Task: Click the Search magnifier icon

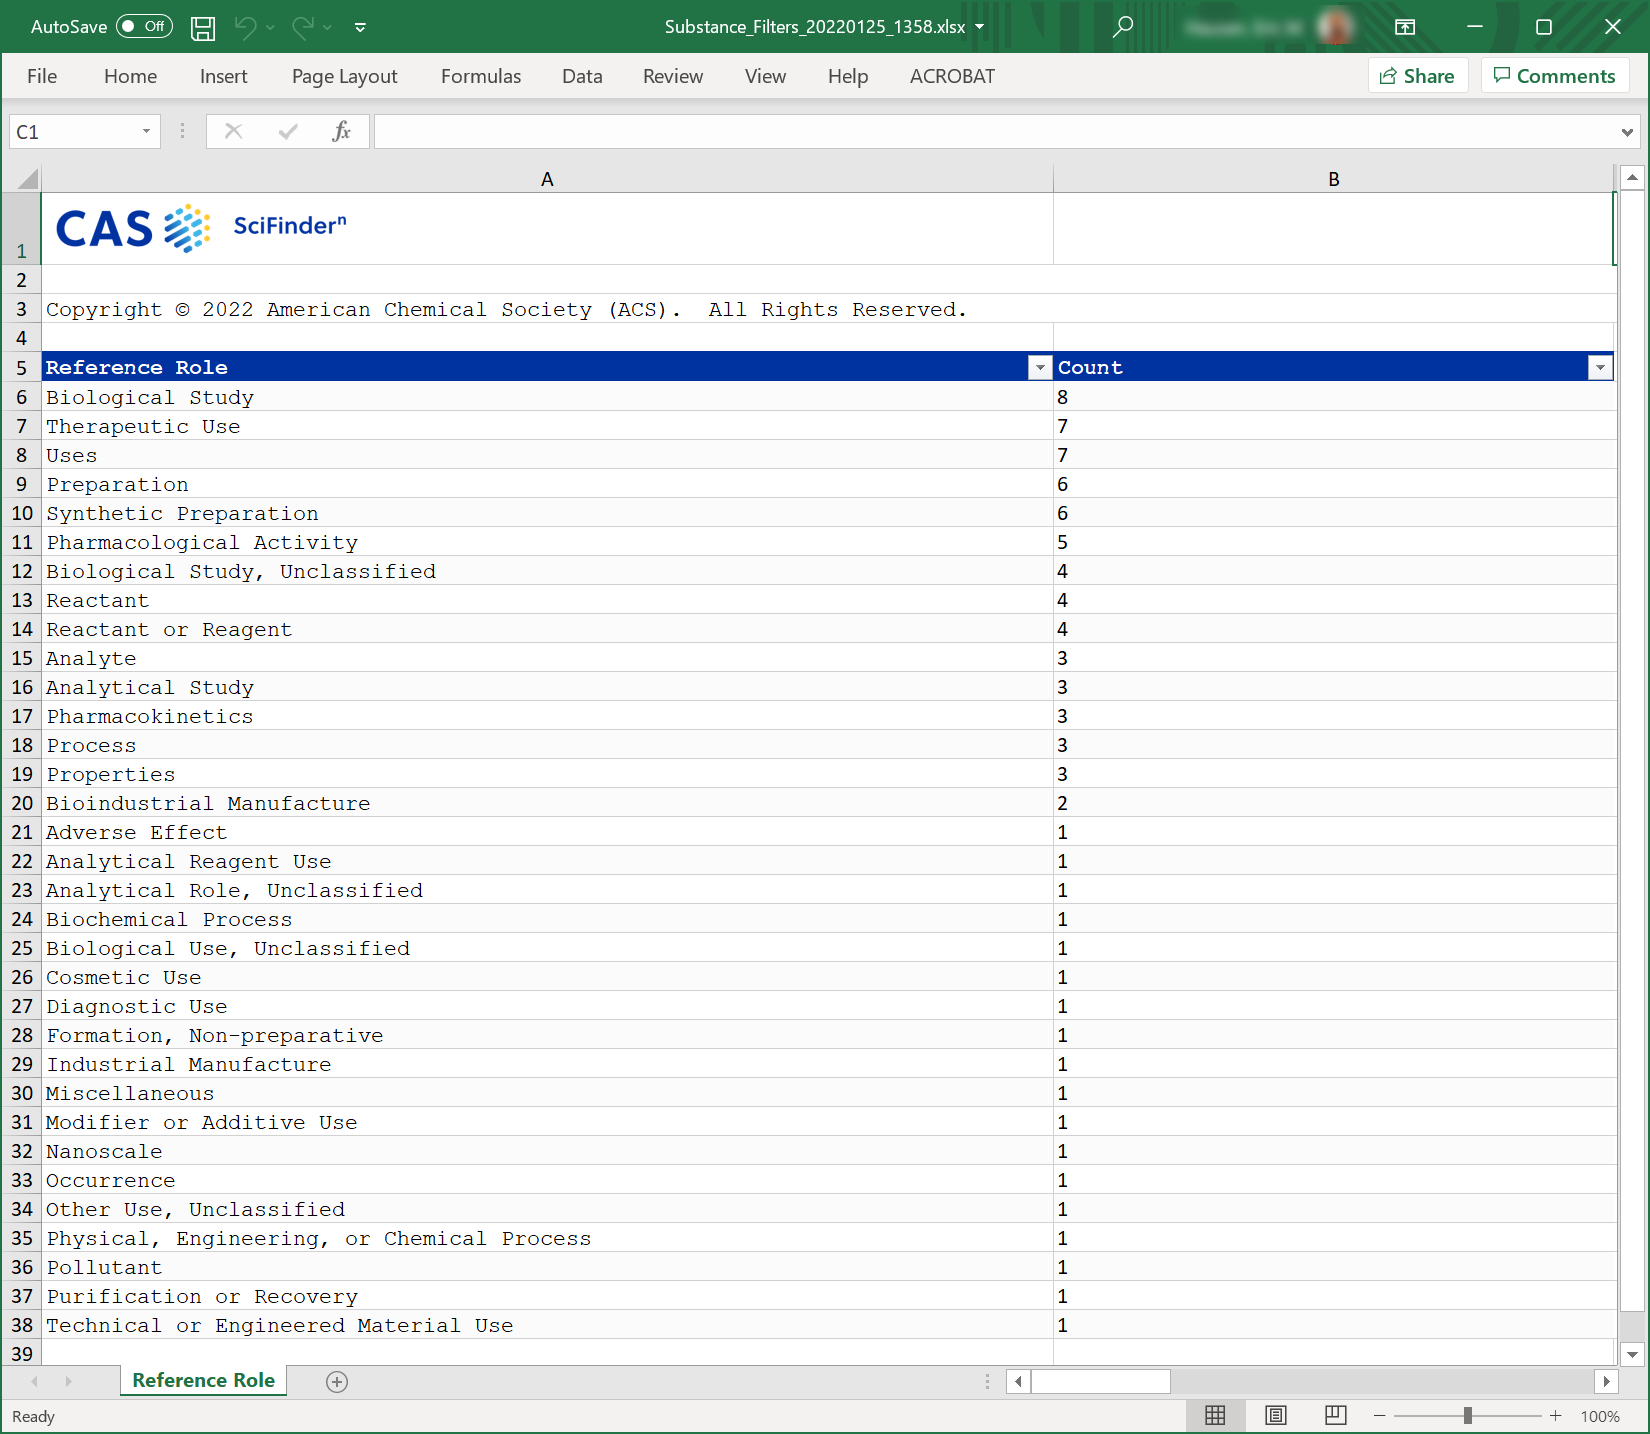Action: pos(1123,27)
